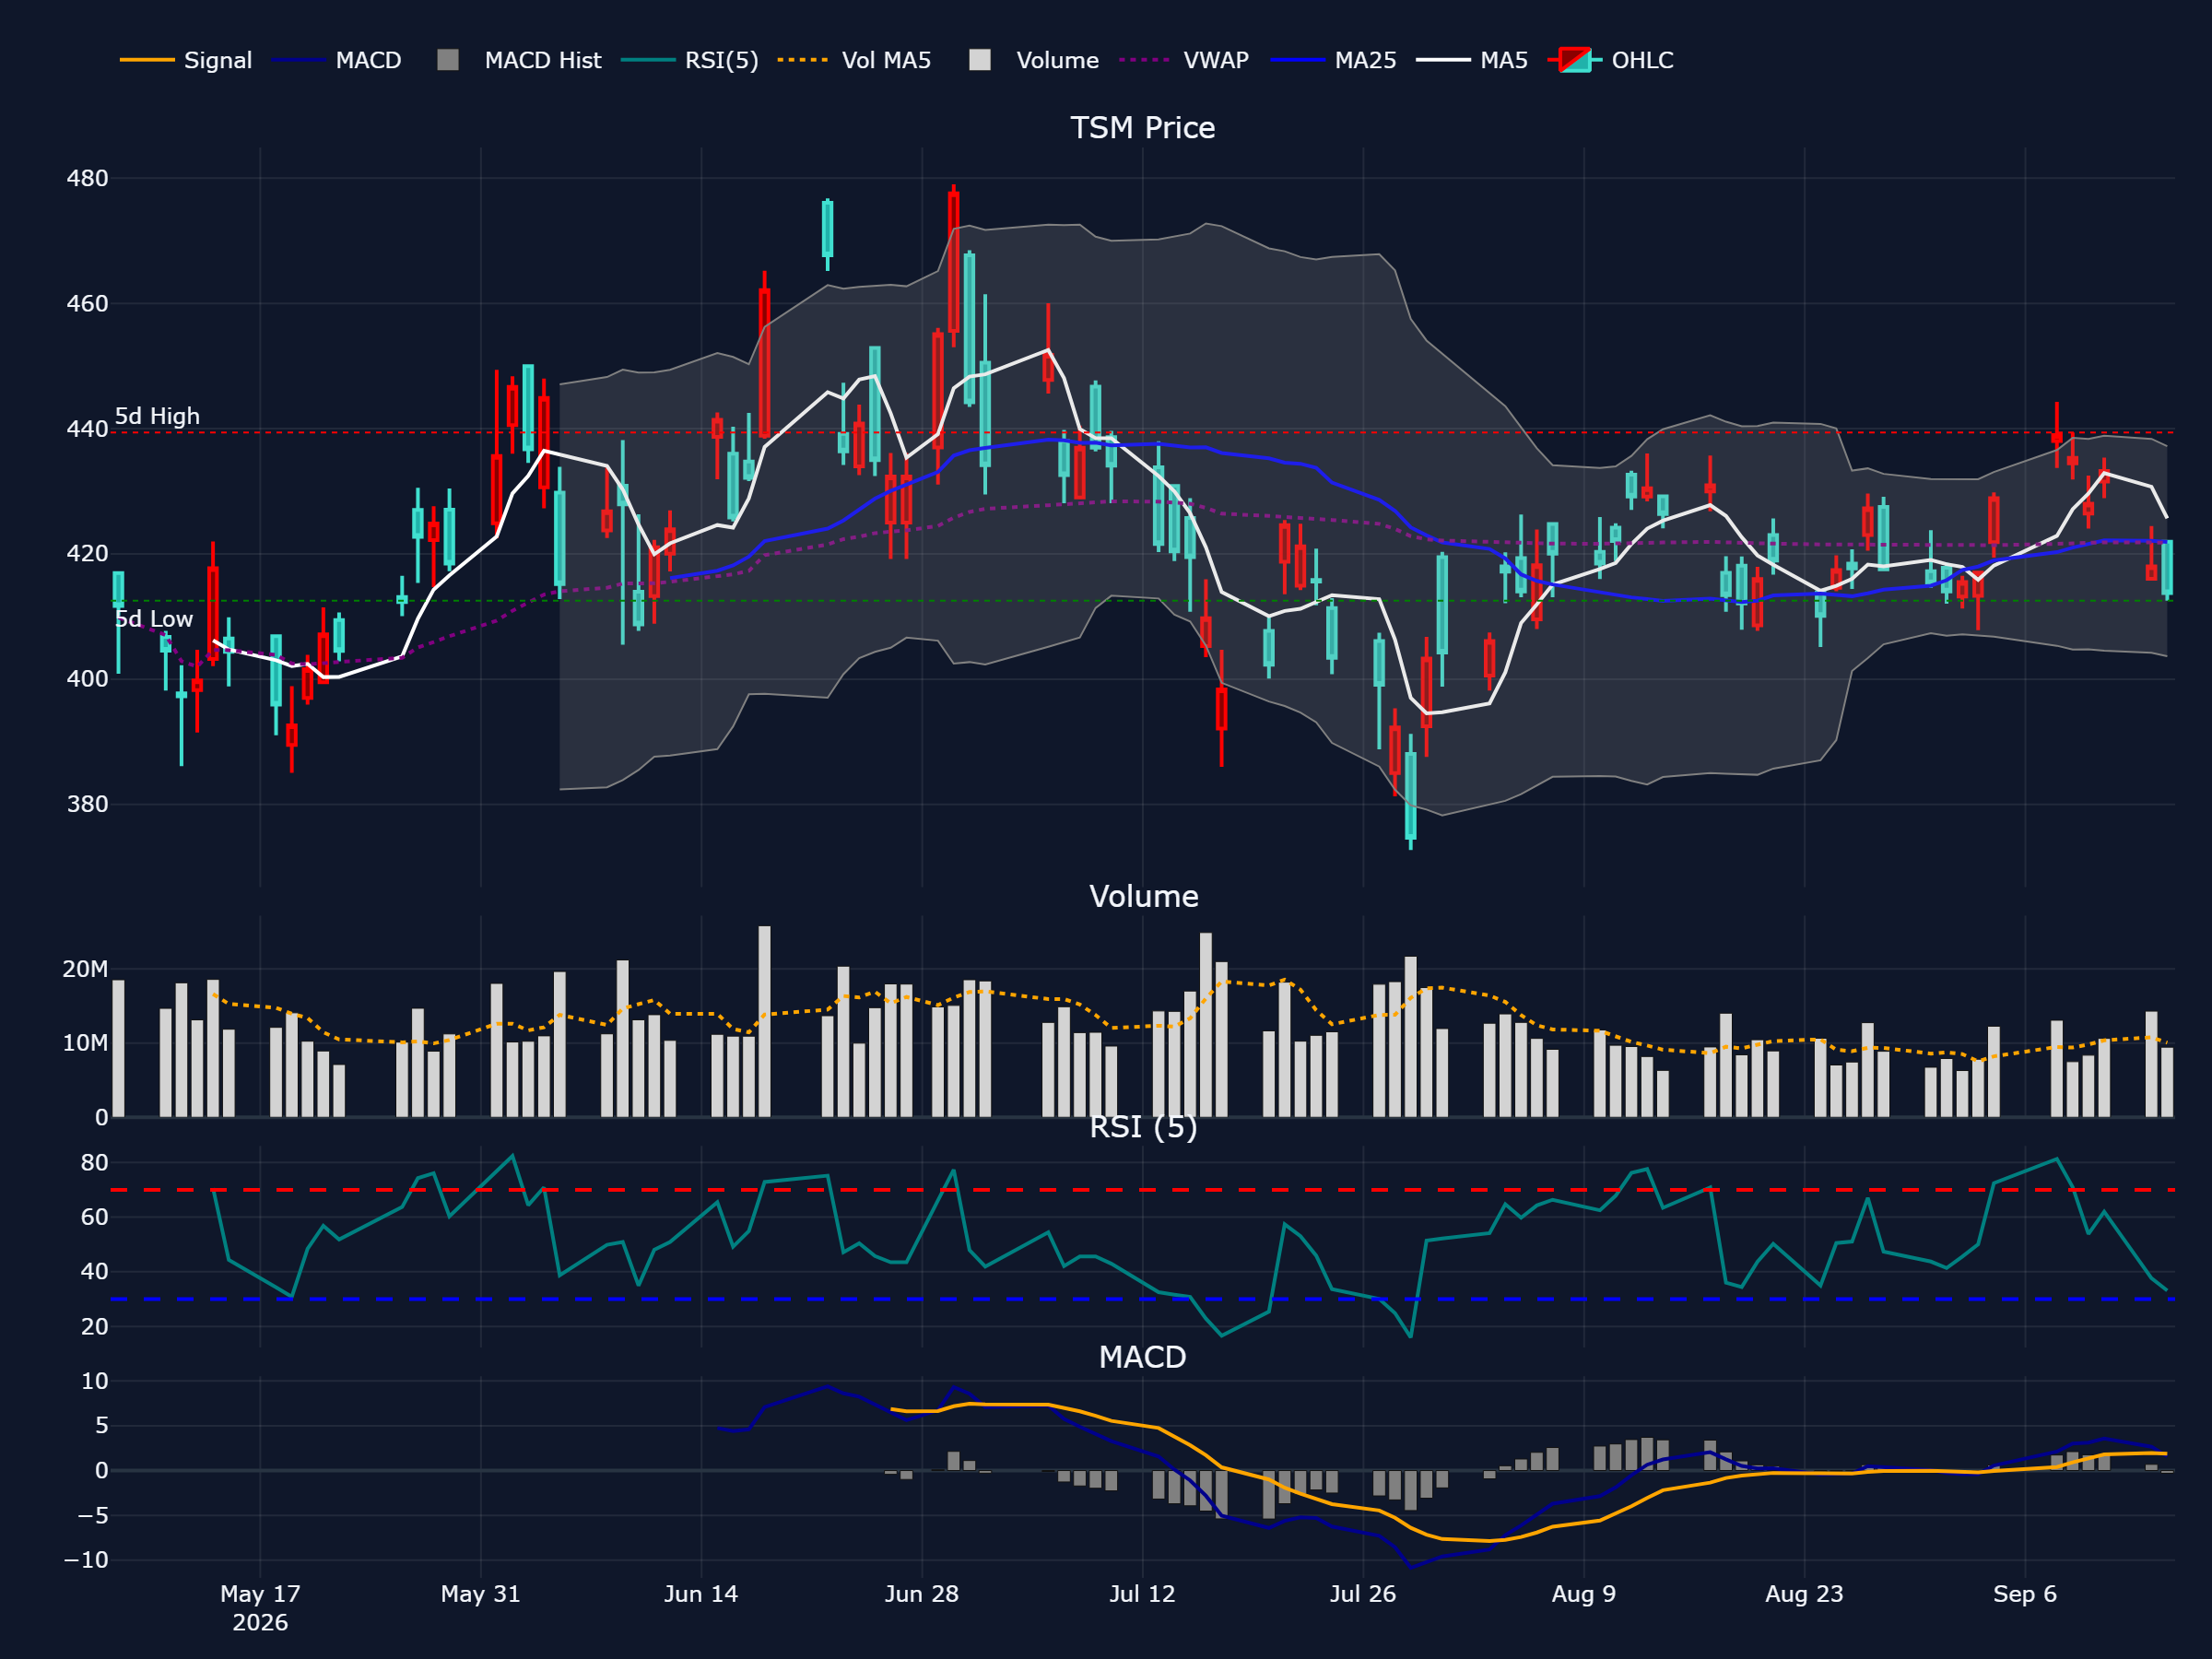This screenshot has width=2212, height=1659.
Task: Click the OHLC candlestick legend icon
Action: coord(1575,60)
